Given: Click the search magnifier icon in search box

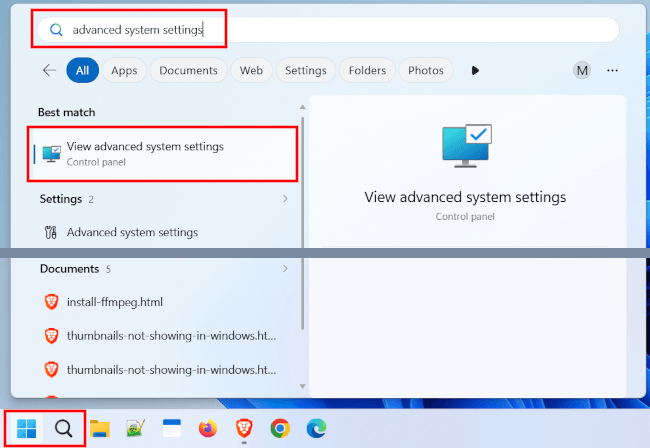Looking at the screenshot, I should pyautogui.click(x=56, y=30).
